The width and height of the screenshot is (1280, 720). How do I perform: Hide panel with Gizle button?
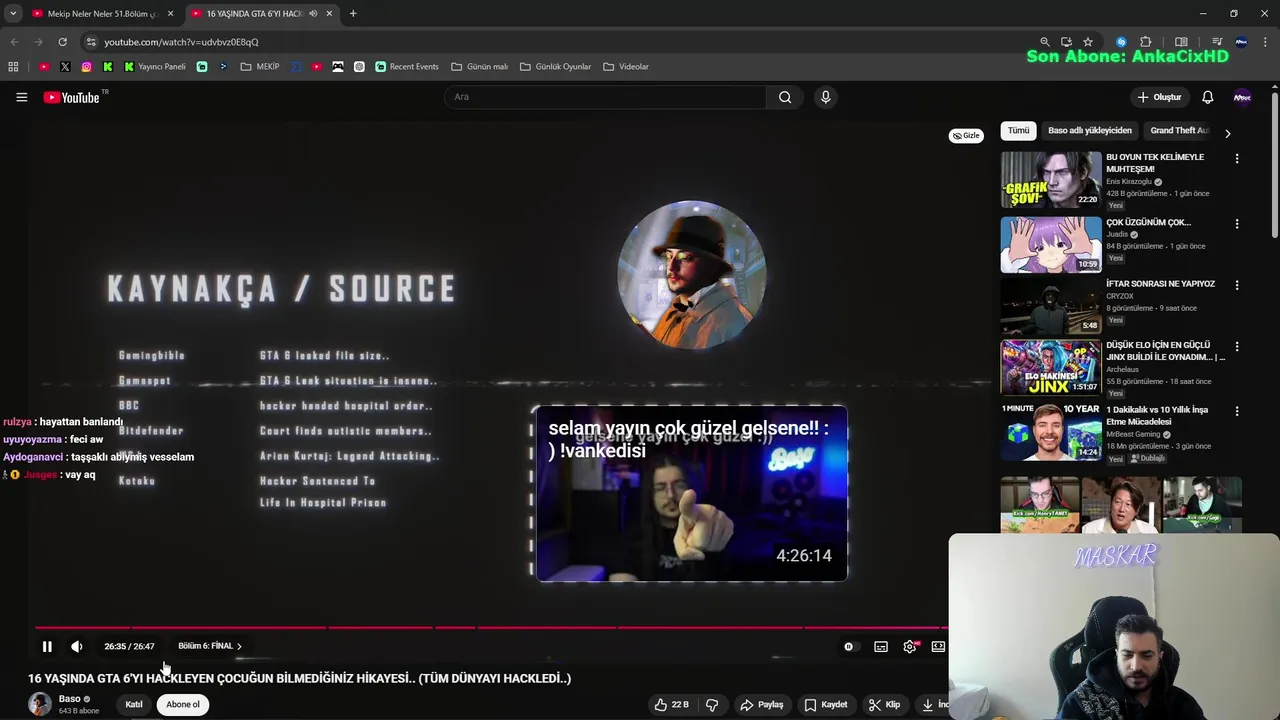pyautogui.click(x=966, y=136)
